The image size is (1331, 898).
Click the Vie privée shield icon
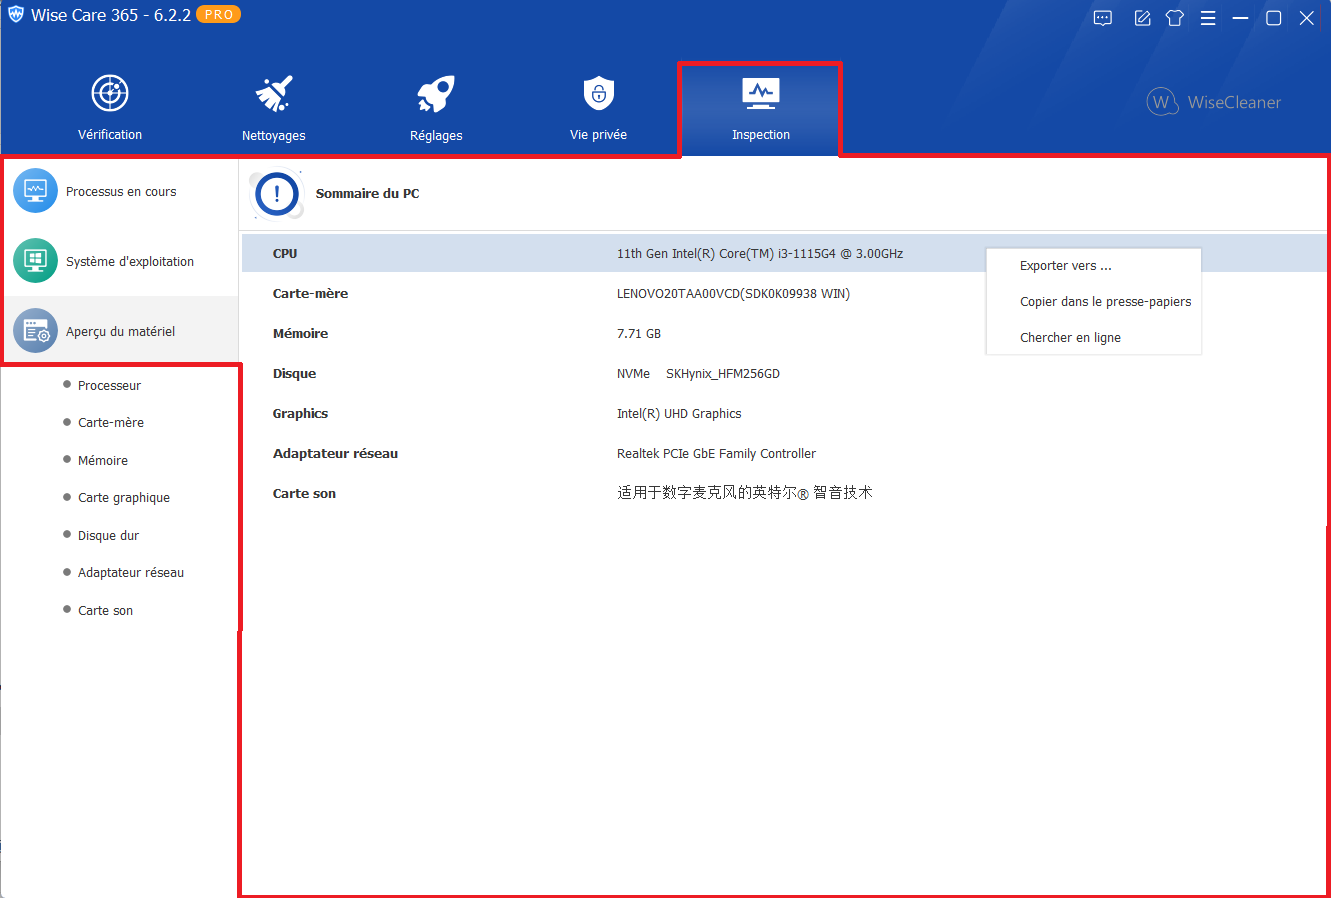598,93
